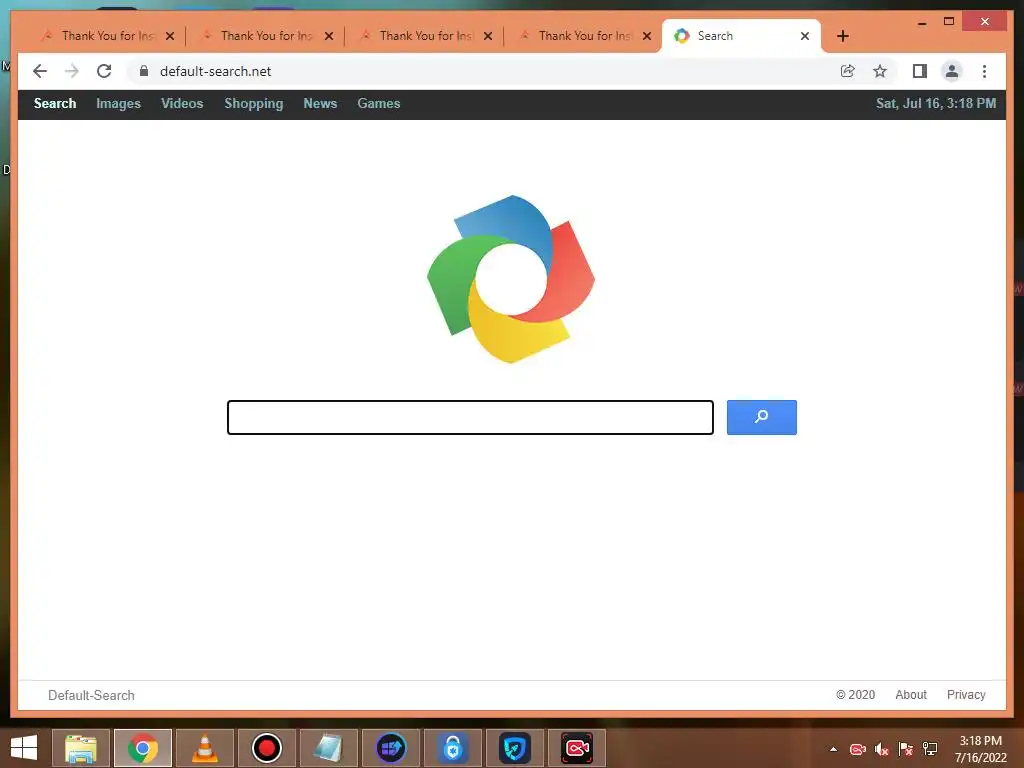Image resolution: width=1024 pixels, height=768 pixels.
Task: Maximize the Chrome window
Action: pos(949,22)
